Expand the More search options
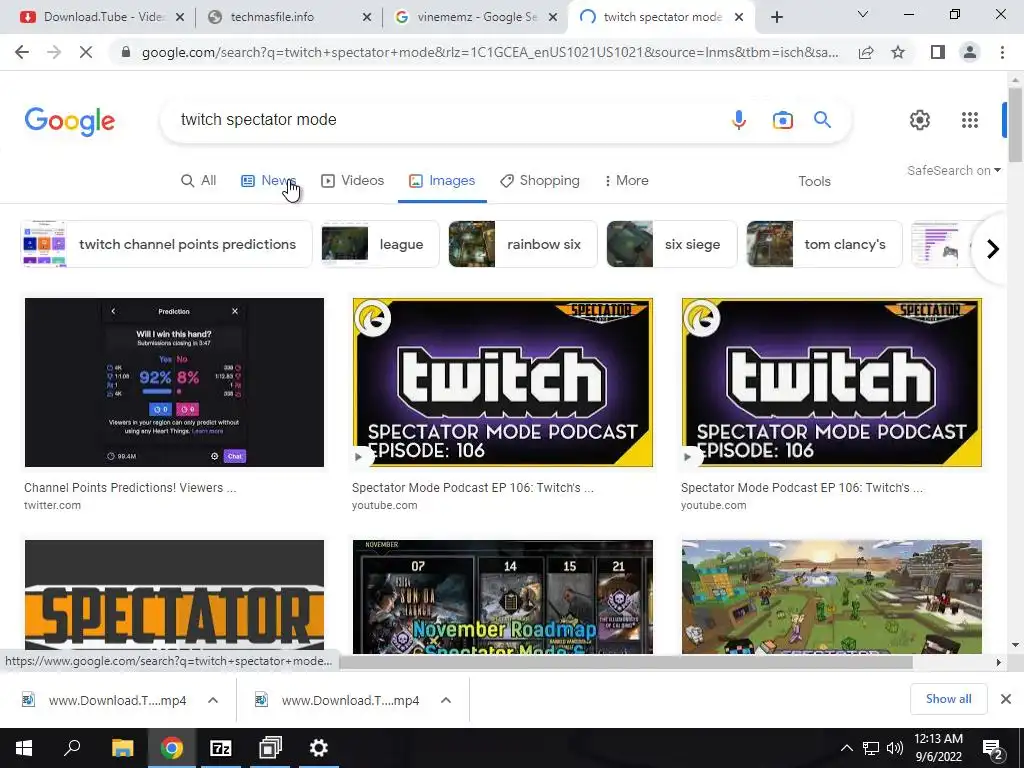Image resolution: width=1024 pixels, height=768 pixels. click(626, 181)
